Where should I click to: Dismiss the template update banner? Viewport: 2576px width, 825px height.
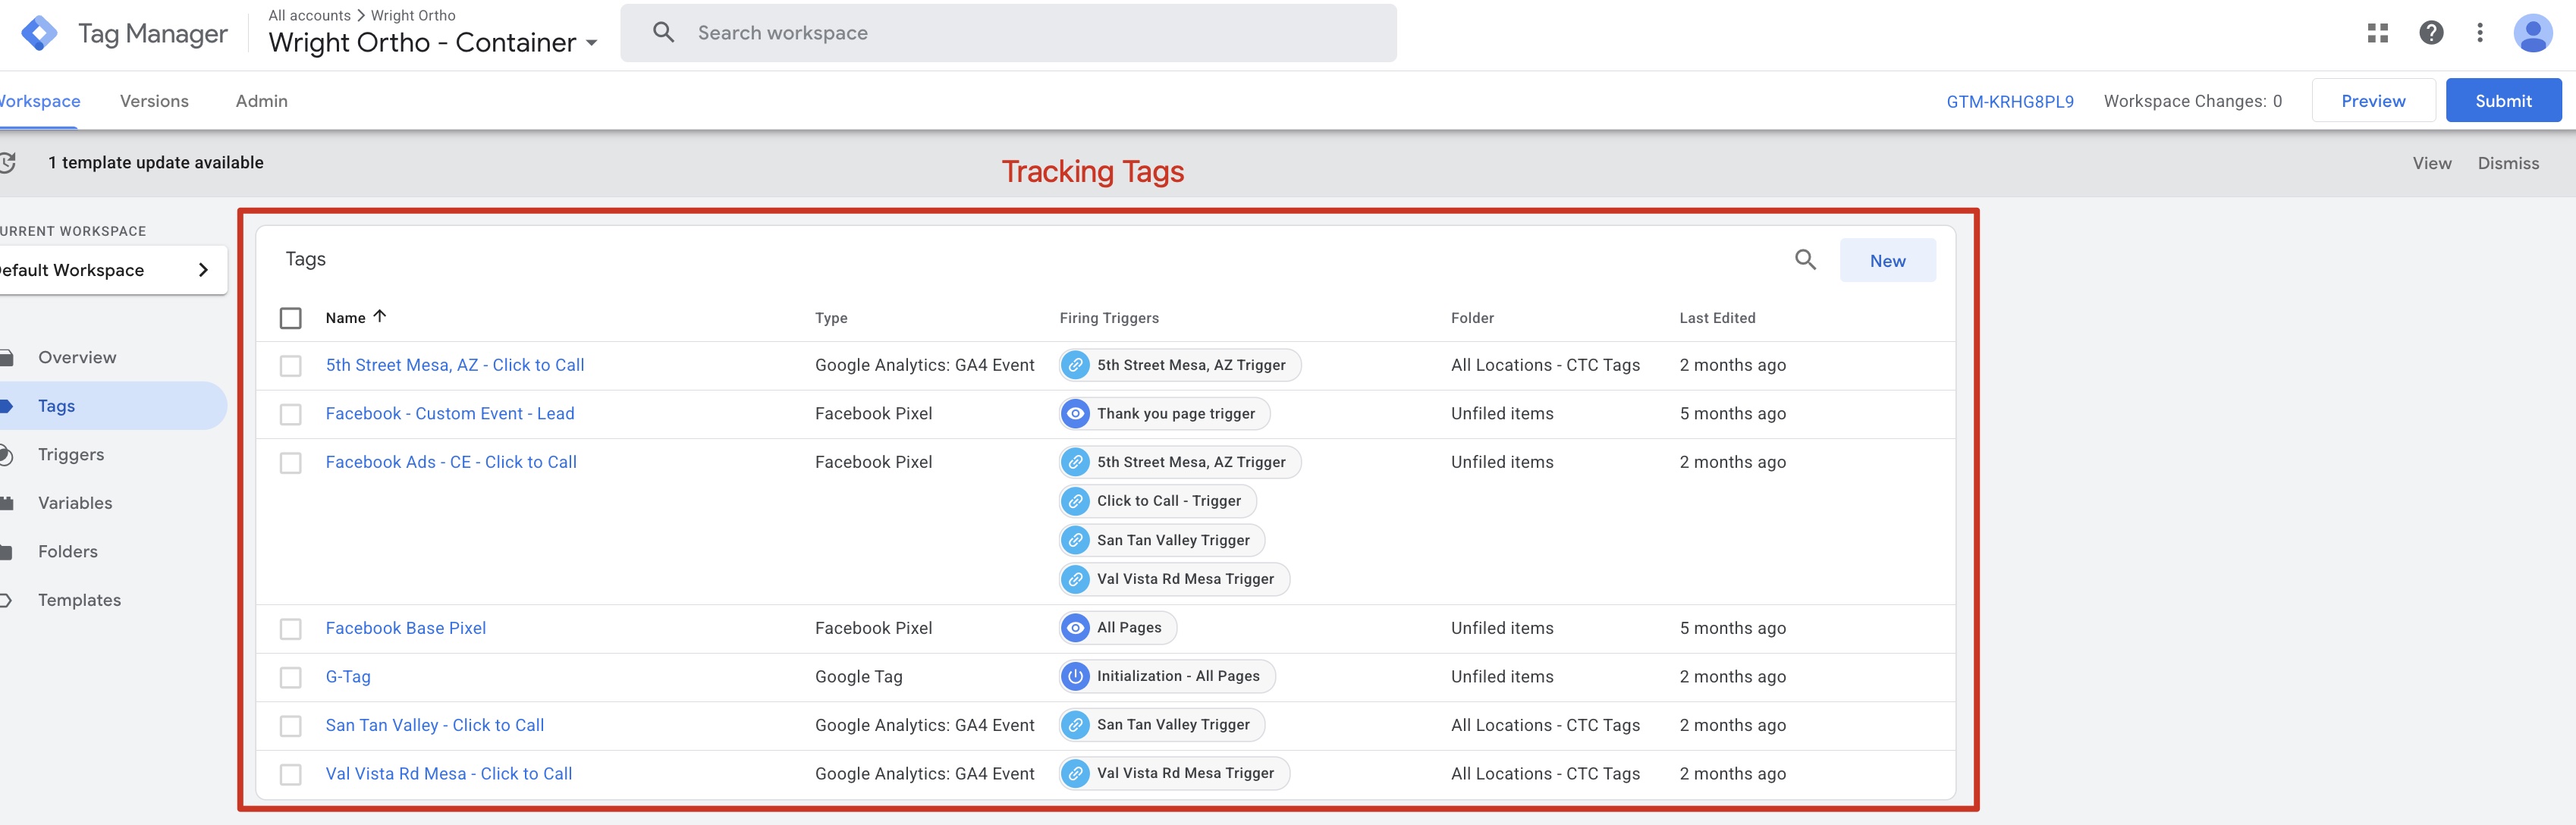(2508, 163)
